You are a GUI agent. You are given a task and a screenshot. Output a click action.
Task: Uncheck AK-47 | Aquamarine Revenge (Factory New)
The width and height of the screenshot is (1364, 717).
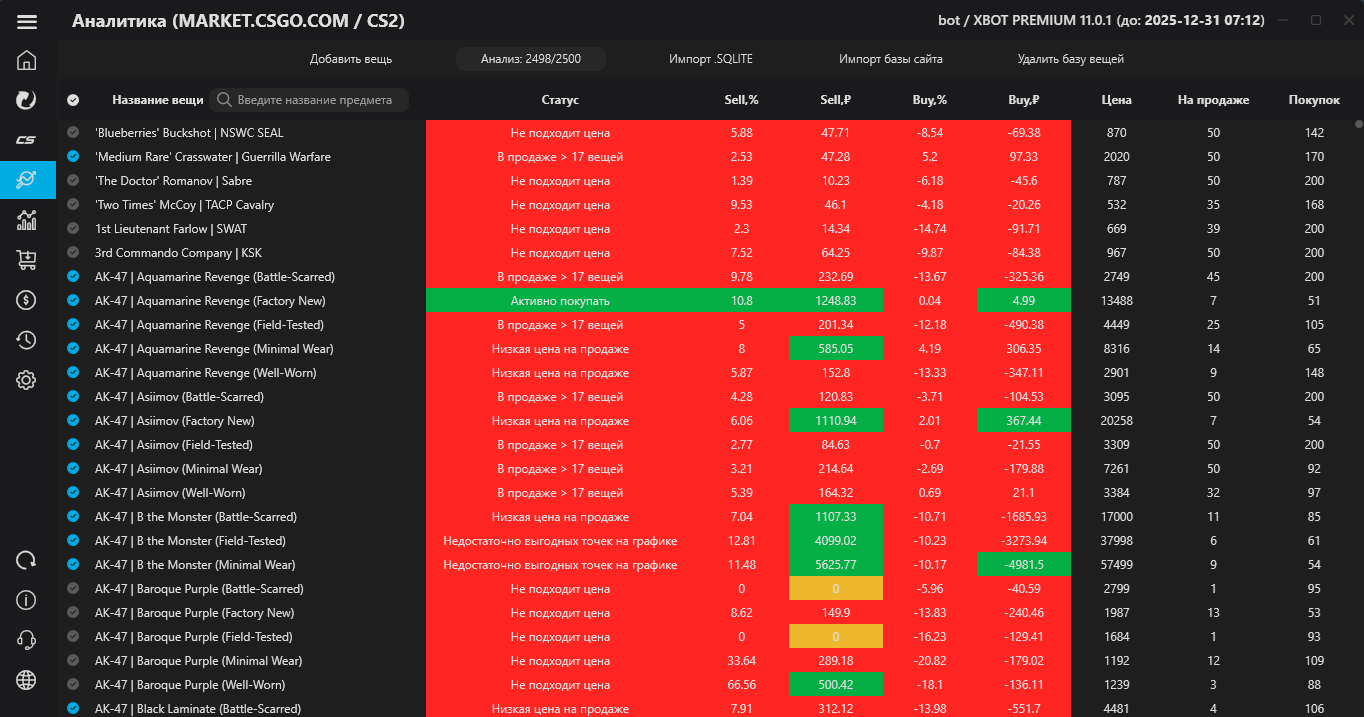click(x=73, y=301)
